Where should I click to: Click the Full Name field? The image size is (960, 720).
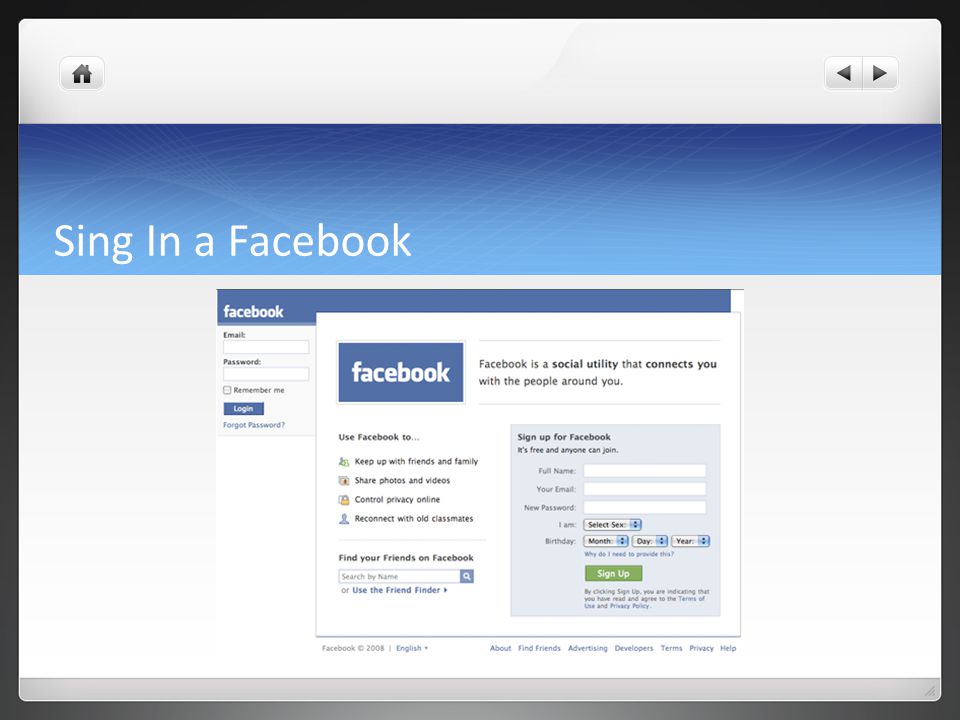coord(645,471)
